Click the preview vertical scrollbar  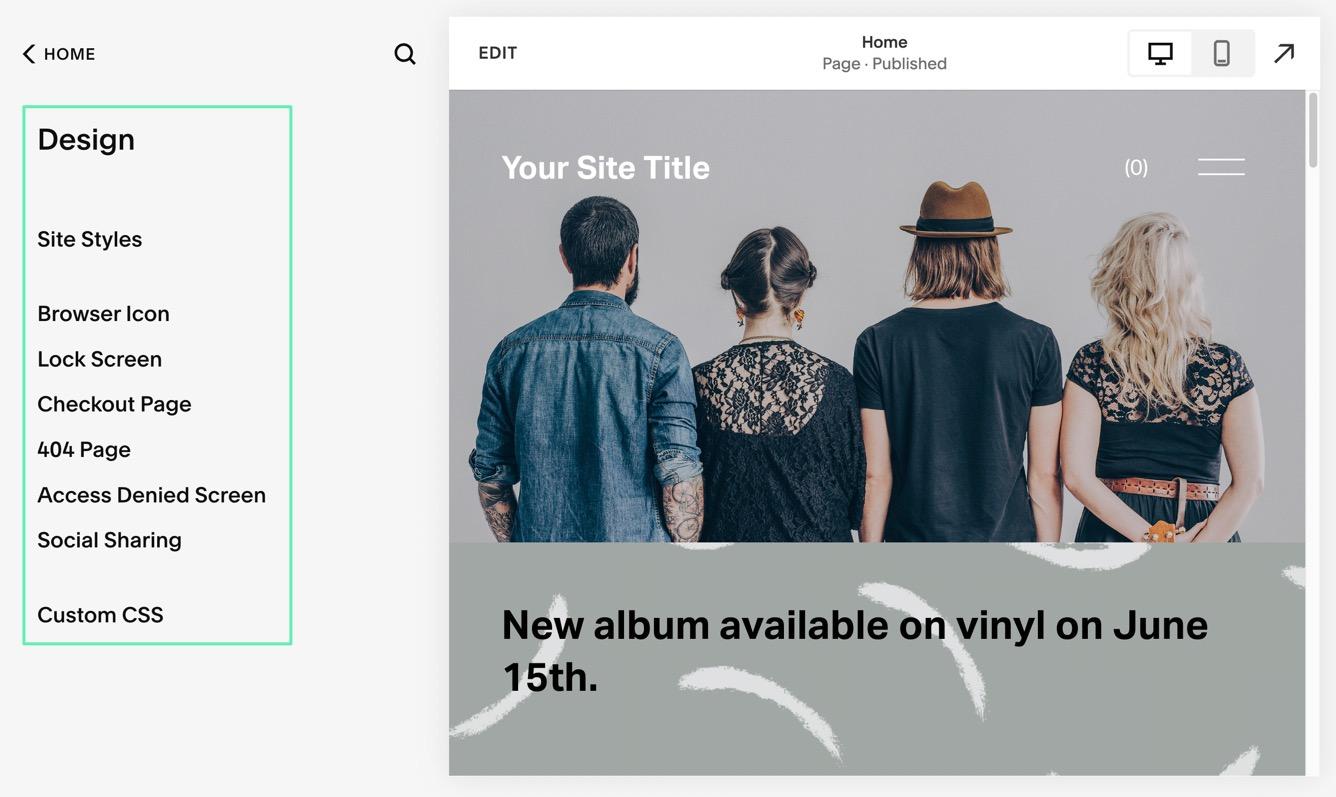pyautogui.click(x=1312, y=130)
